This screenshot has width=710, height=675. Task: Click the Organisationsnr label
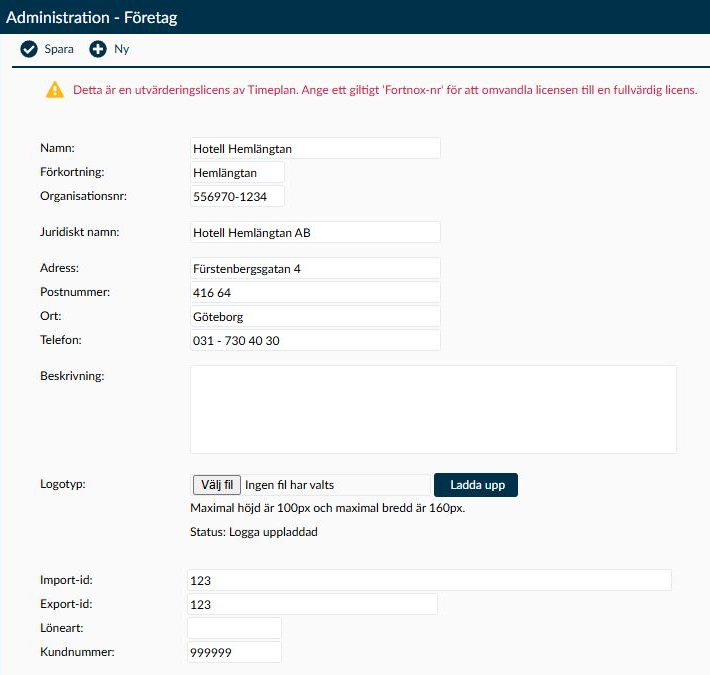pos(83,196)
